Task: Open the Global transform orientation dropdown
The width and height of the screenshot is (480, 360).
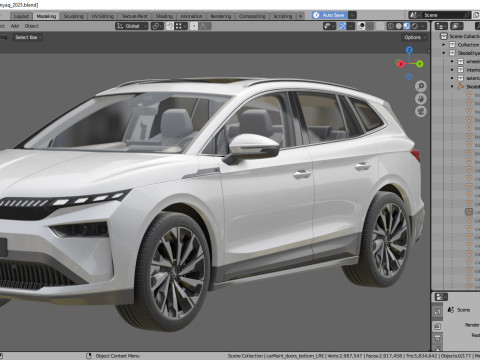Action: coord(132,26)
